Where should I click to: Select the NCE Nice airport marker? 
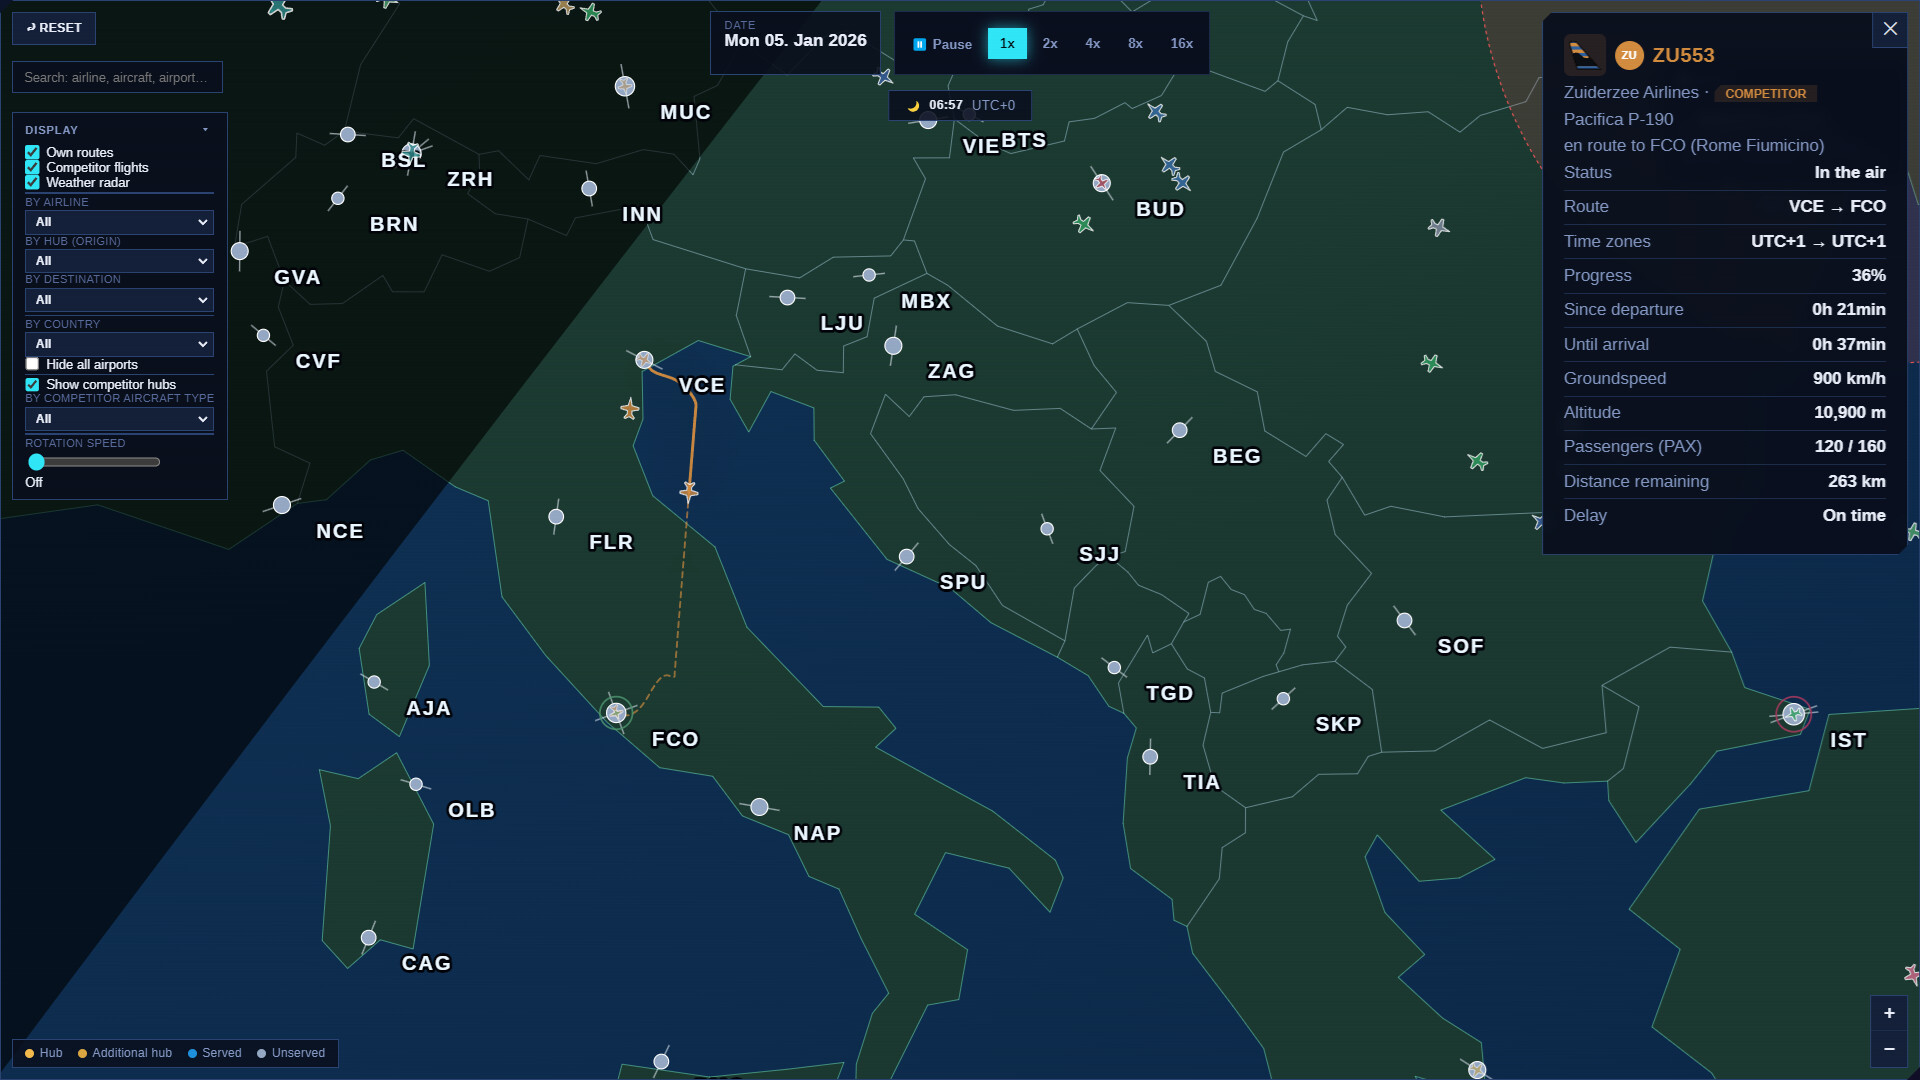pyautogui.click(x=282, y=505)
